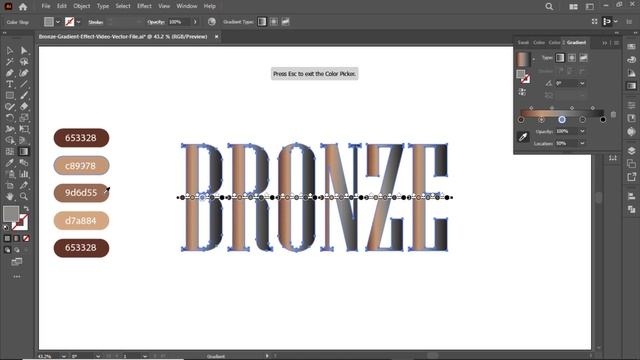
Task: Open Layers panel icon in dock
Action: point(631,150)
